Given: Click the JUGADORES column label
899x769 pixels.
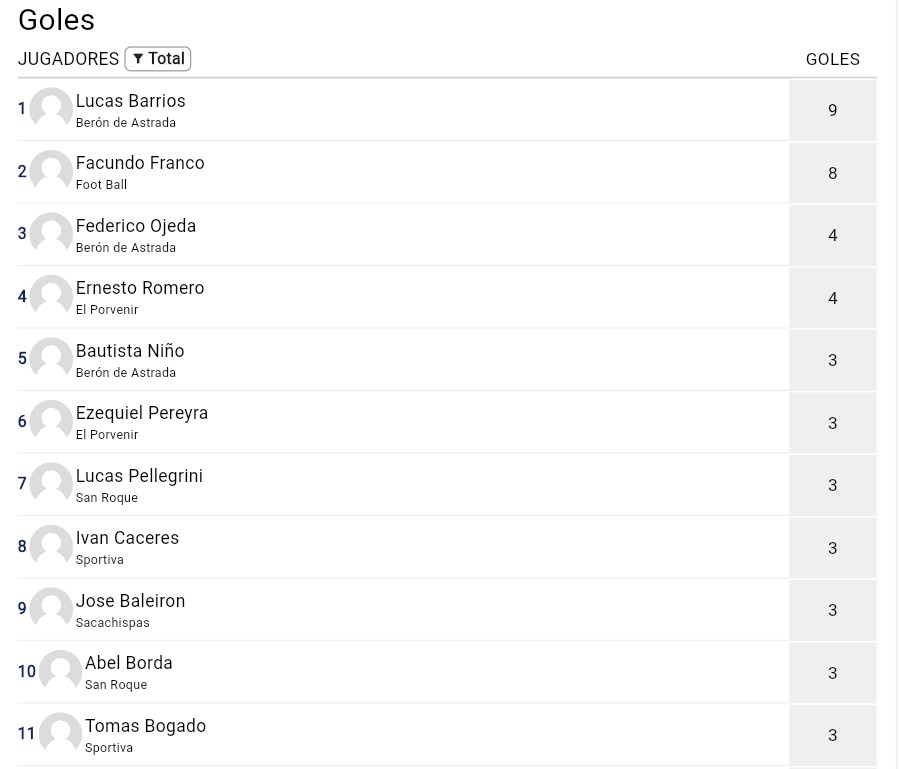Looking at the screenshot, I should (68, 59).
